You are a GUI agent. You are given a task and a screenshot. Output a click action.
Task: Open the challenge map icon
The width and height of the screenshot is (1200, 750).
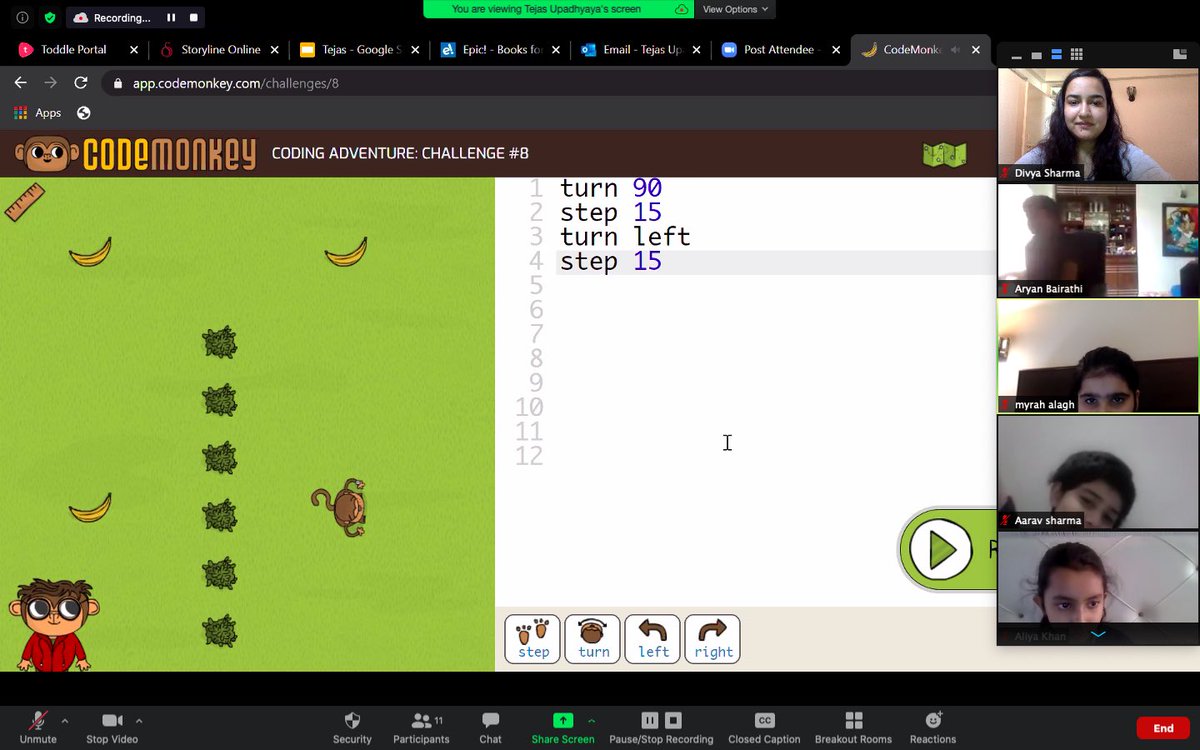[944, 154]
